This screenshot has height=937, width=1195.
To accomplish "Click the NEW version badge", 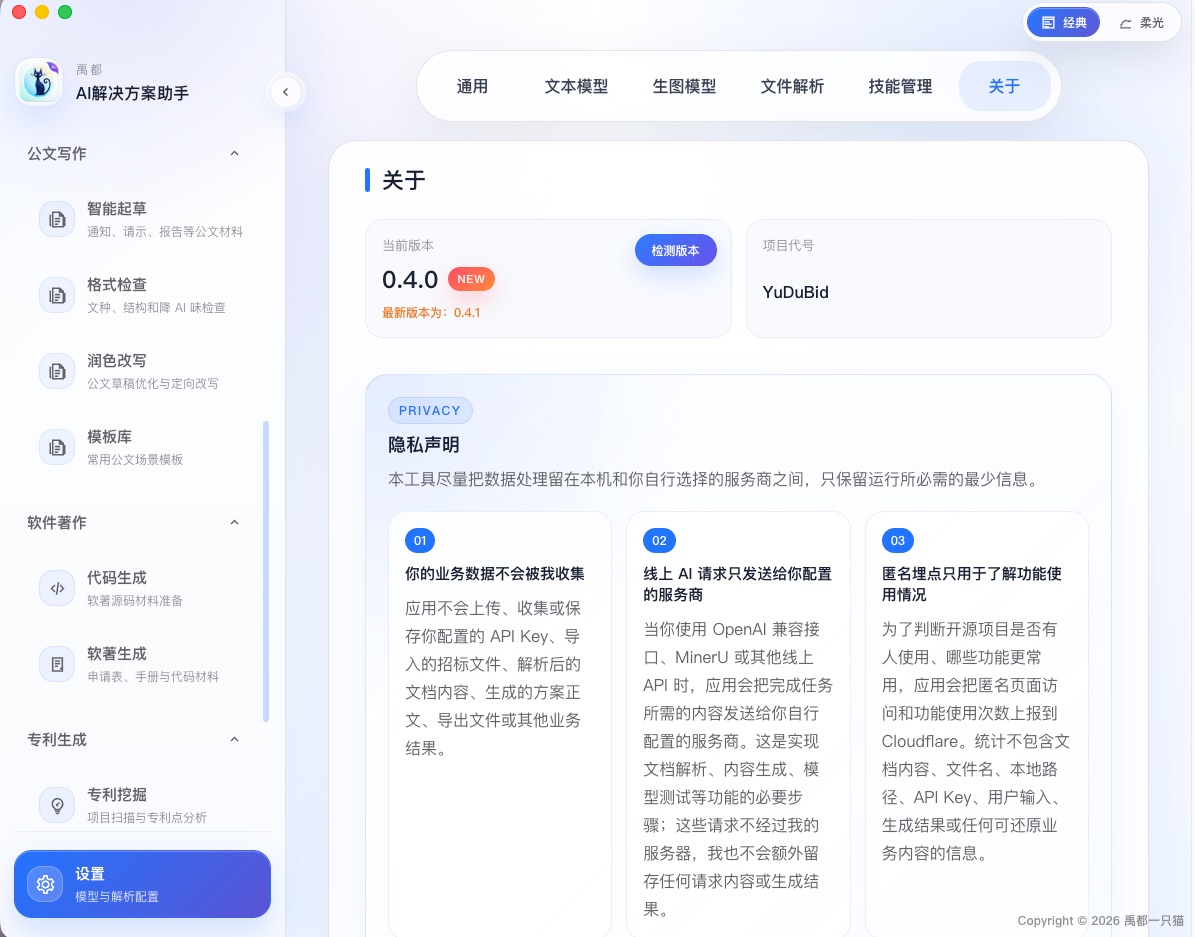I will [471, 279].
